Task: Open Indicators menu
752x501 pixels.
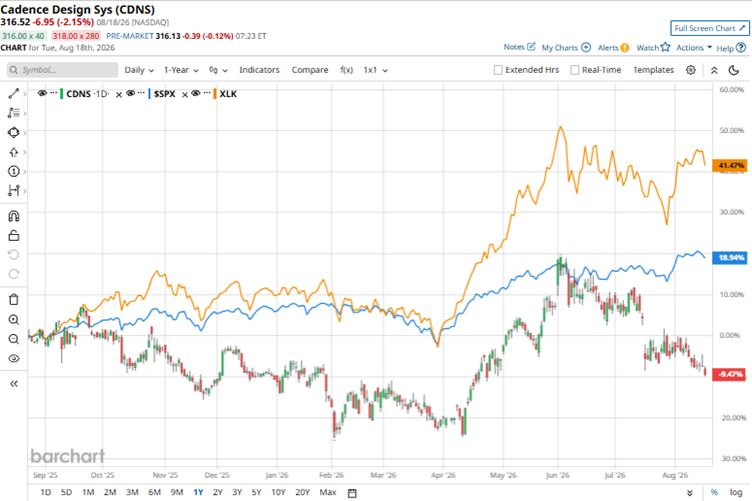Action: (x=259, y=70)
